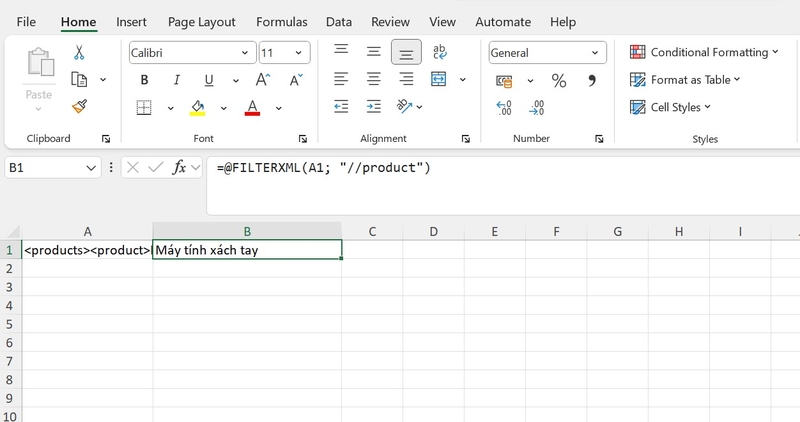Toggle Bold formatting
800x422 pixels.
pos(144,80)
